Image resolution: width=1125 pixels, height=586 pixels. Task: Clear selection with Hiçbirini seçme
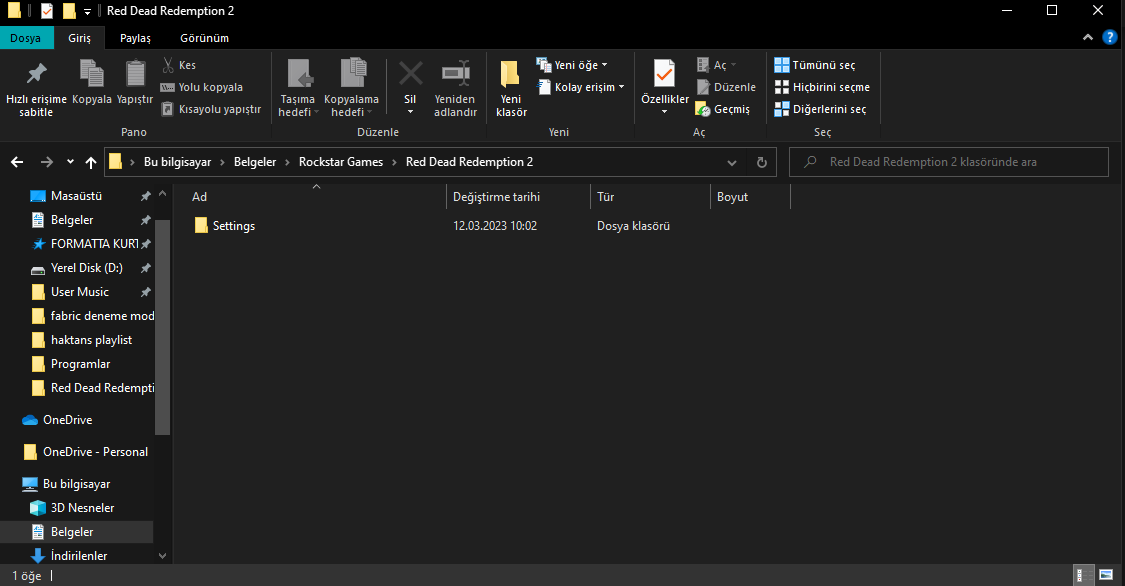click(x=822, y=88)
